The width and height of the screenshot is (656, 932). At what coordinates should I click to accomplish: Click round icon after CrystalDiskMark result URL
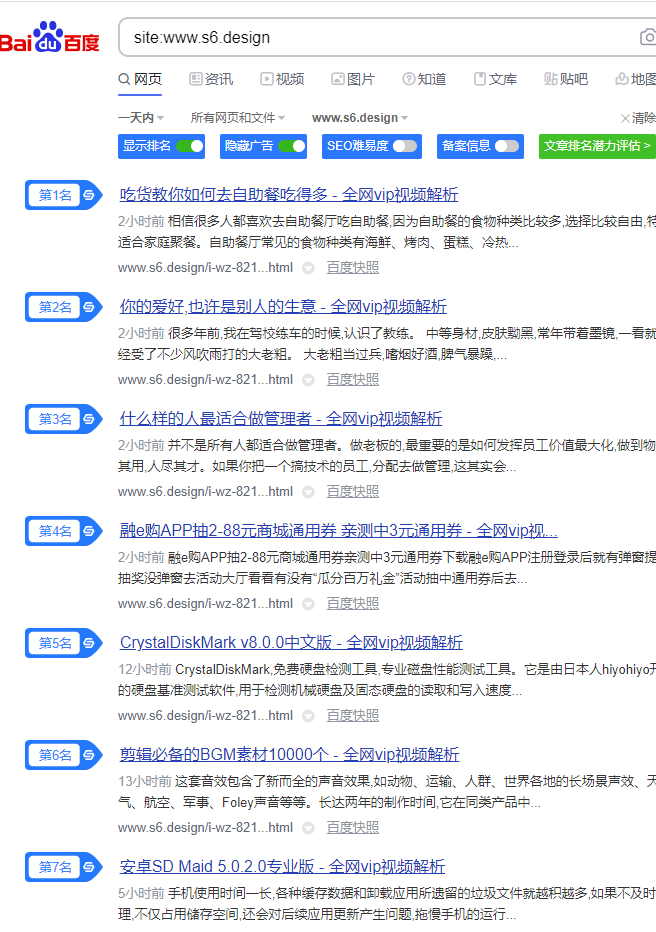coord(308,717)
